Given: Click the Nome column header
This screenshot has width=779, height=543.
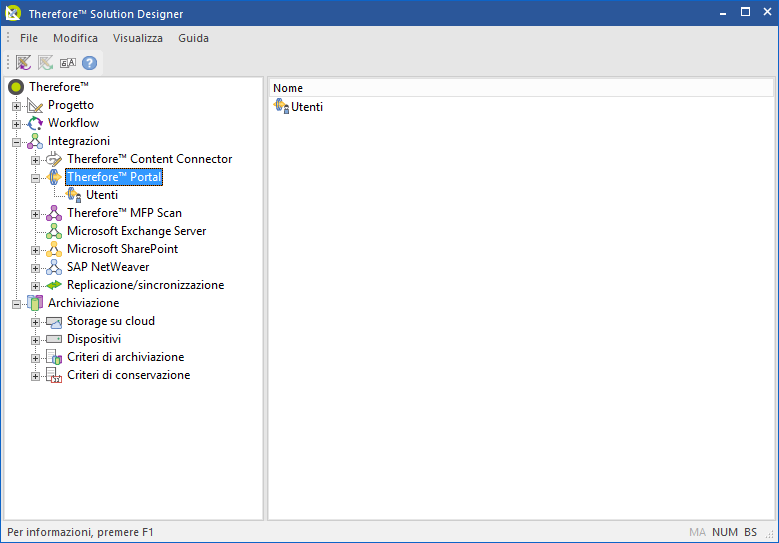Looking at the screenshot, I should (521, 88).
